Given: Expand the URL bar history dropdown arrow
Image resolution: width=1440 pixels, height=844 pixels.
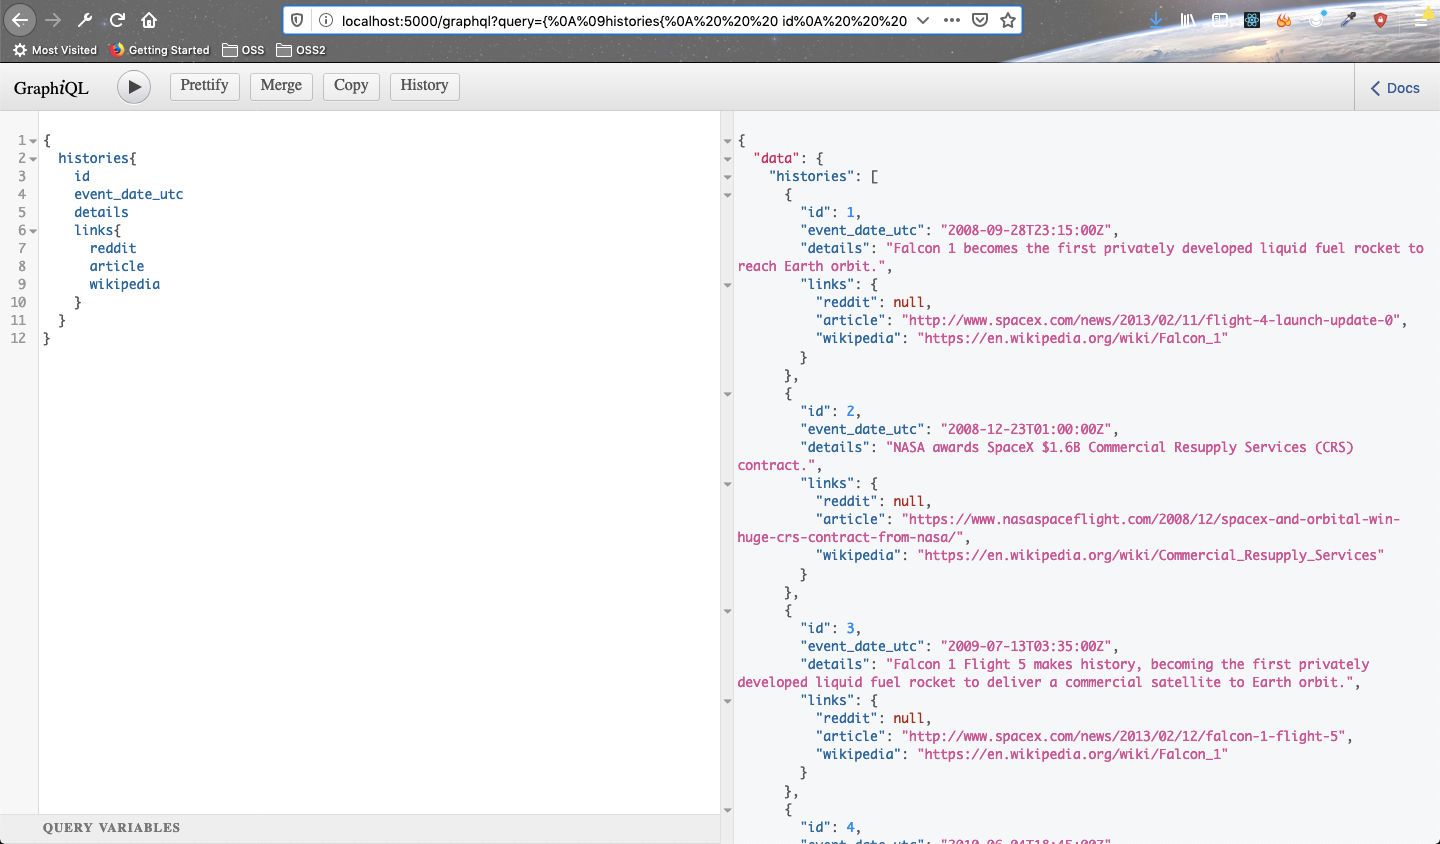Looking at the screenshot, I should click(x=923, y=20).
